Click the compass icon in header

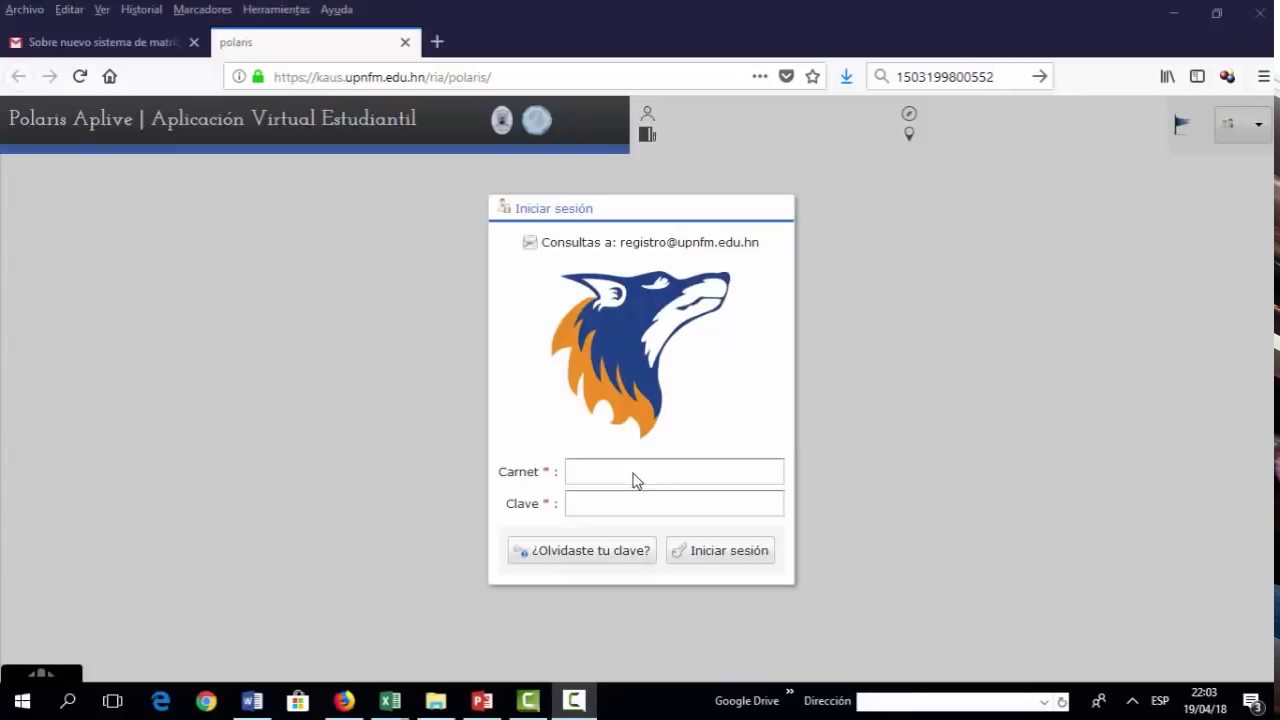(x=909, y=113)
